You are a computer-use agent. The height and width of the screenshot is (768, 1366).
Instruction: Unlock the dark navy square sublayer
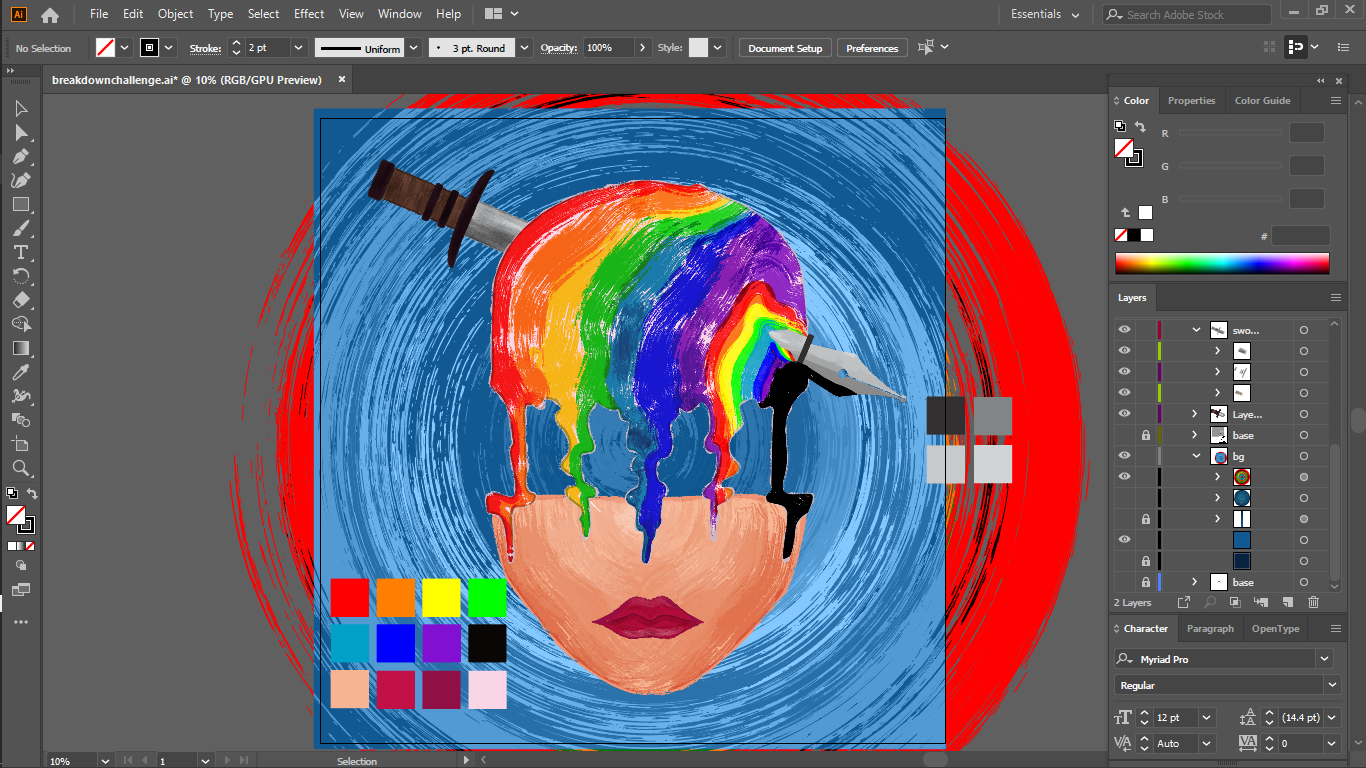(x=1145, y=561)
